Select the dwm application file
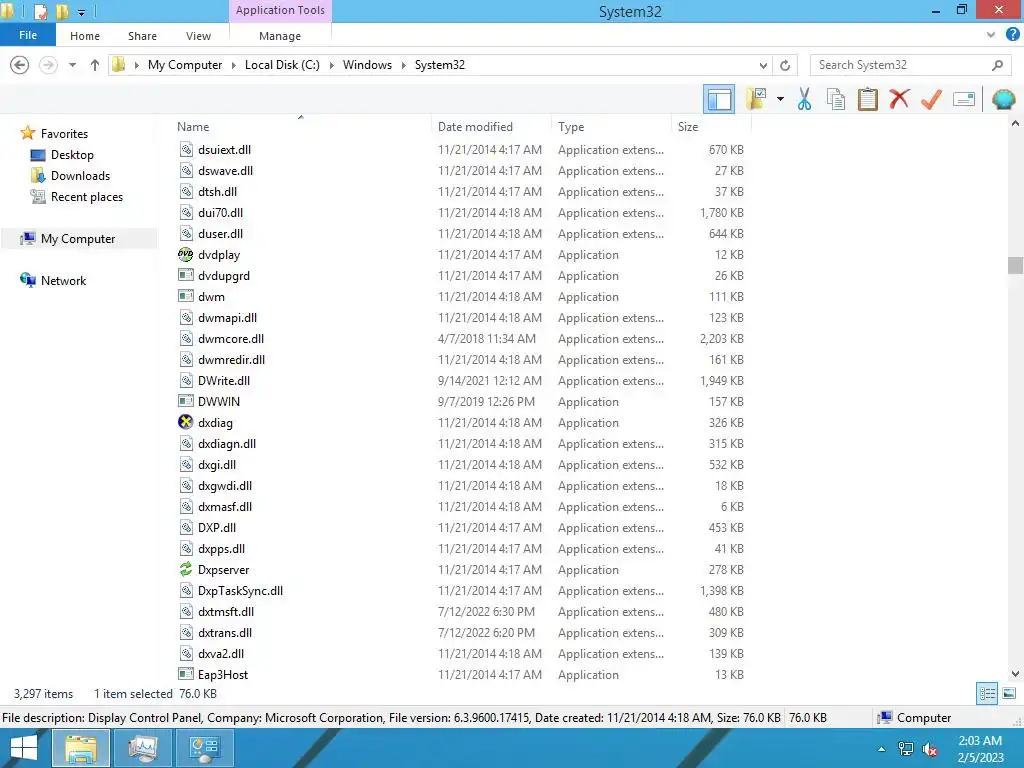This screenshot has height=768, width=1024. (x=212, y=296)
